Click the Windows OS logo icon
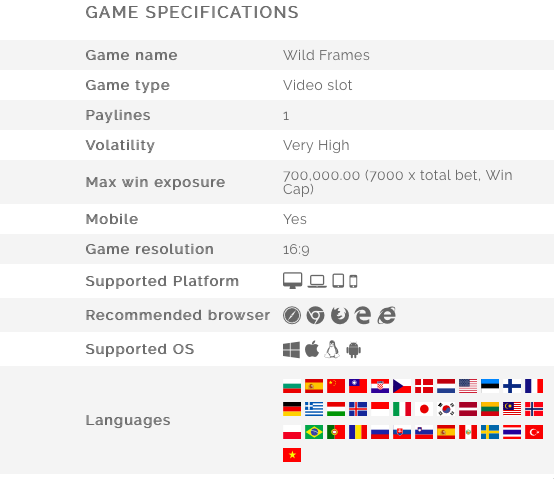554x479 pixels. click(291, 350)
